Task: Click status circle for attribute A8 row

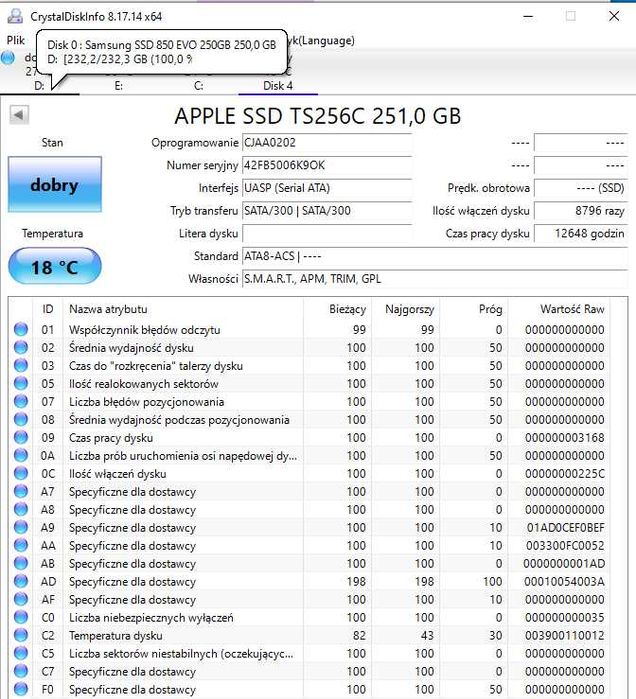Action: [x=21, y=509]
